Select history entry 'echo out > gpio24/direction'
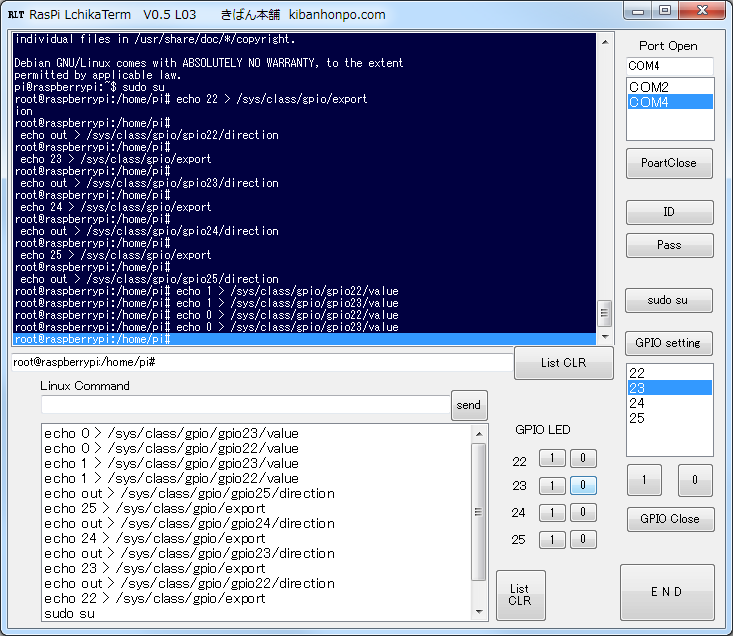 tap(257, 524)
